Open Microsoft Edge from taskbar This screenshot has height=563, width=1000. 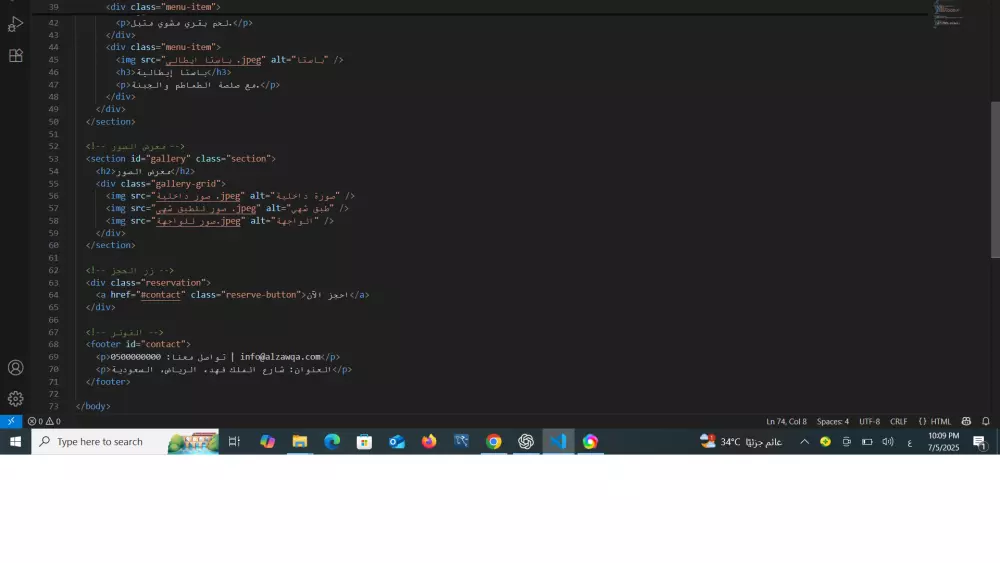[332, 441]
